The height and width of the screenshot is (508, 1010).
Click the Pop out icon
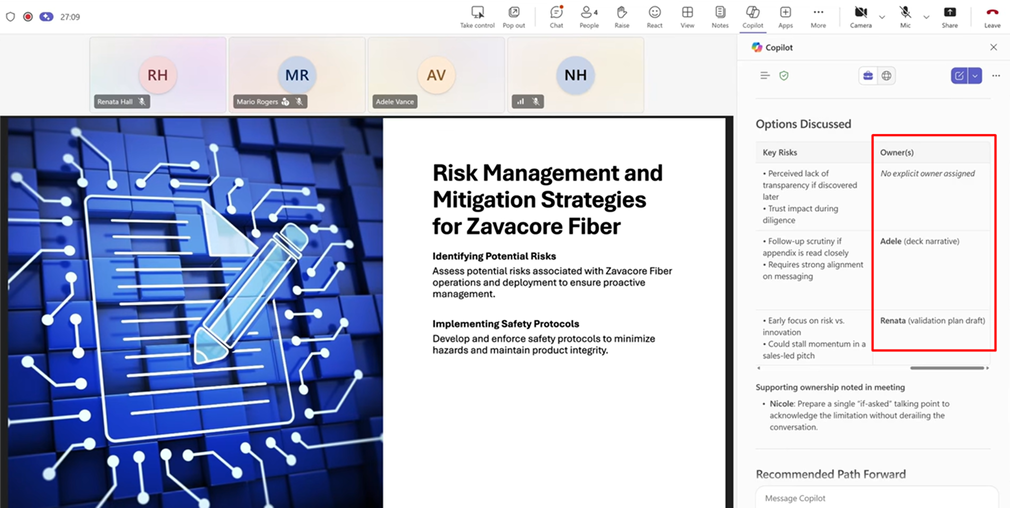(x=514, y=15)
